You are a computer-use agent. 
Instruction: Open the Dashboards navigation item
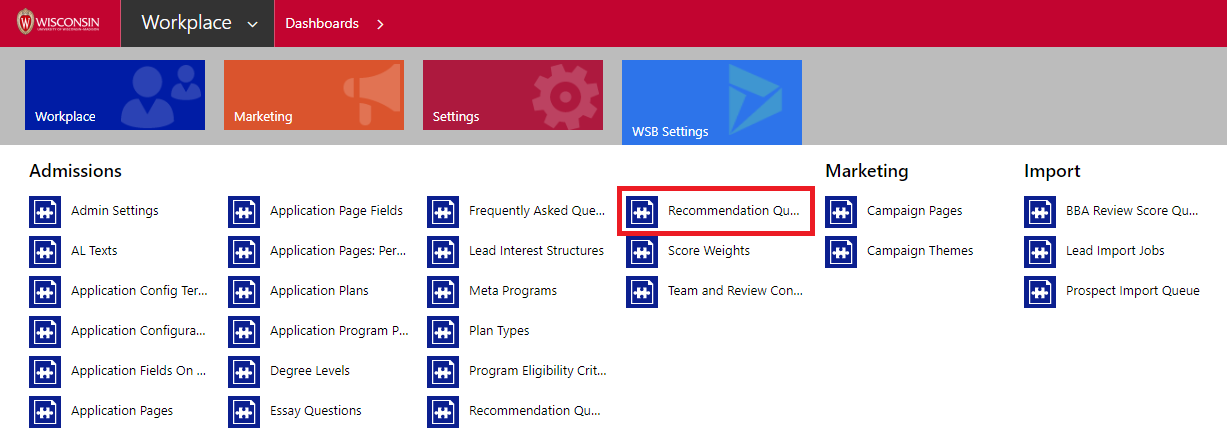click(x=321, y=24)
